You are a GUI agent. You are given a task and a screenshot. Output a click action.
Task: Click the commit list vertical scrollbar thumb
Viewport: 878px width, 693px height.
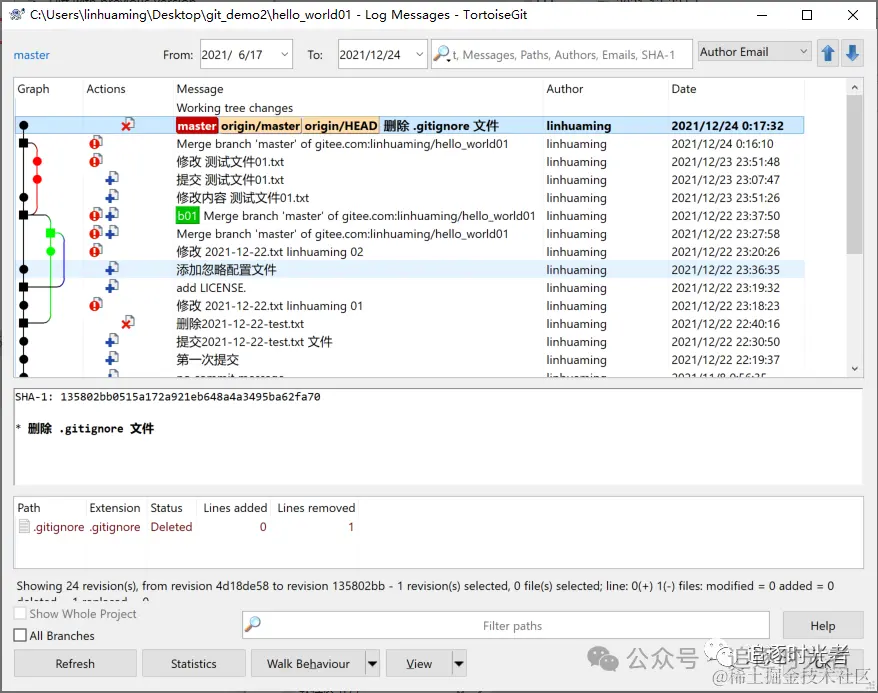854,174
